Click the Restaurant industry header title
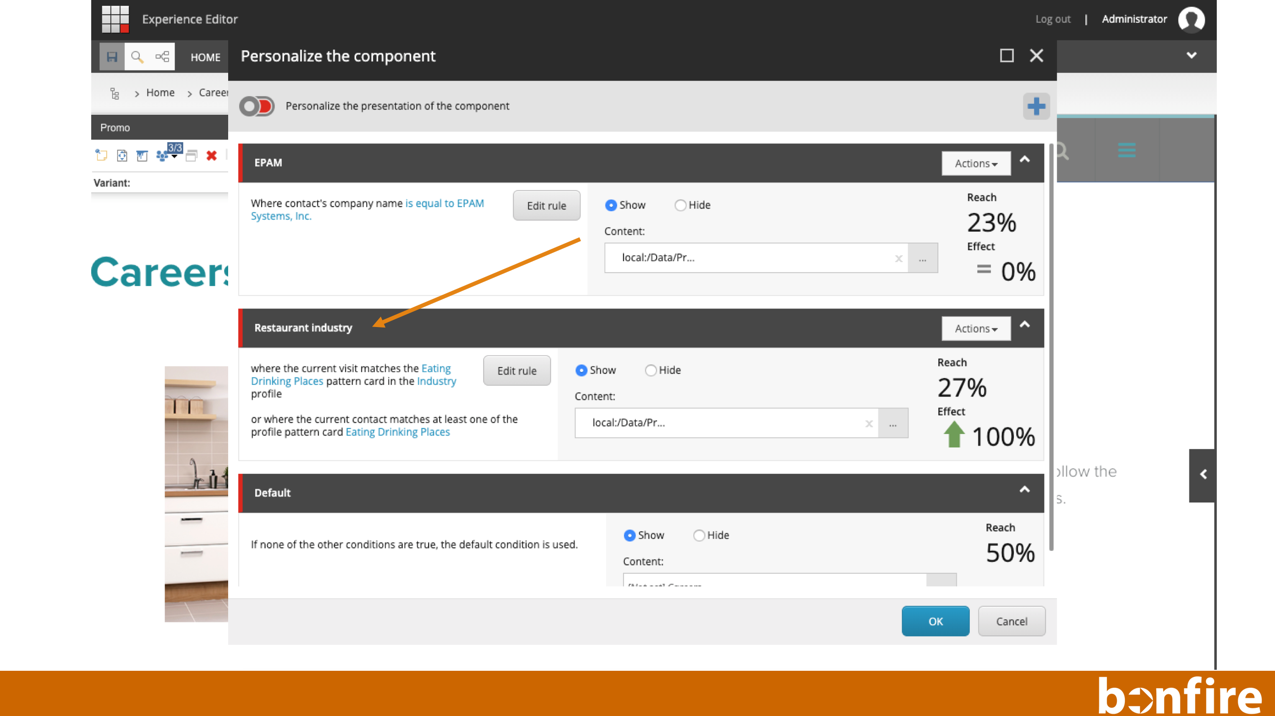 [x=303, y=328]
